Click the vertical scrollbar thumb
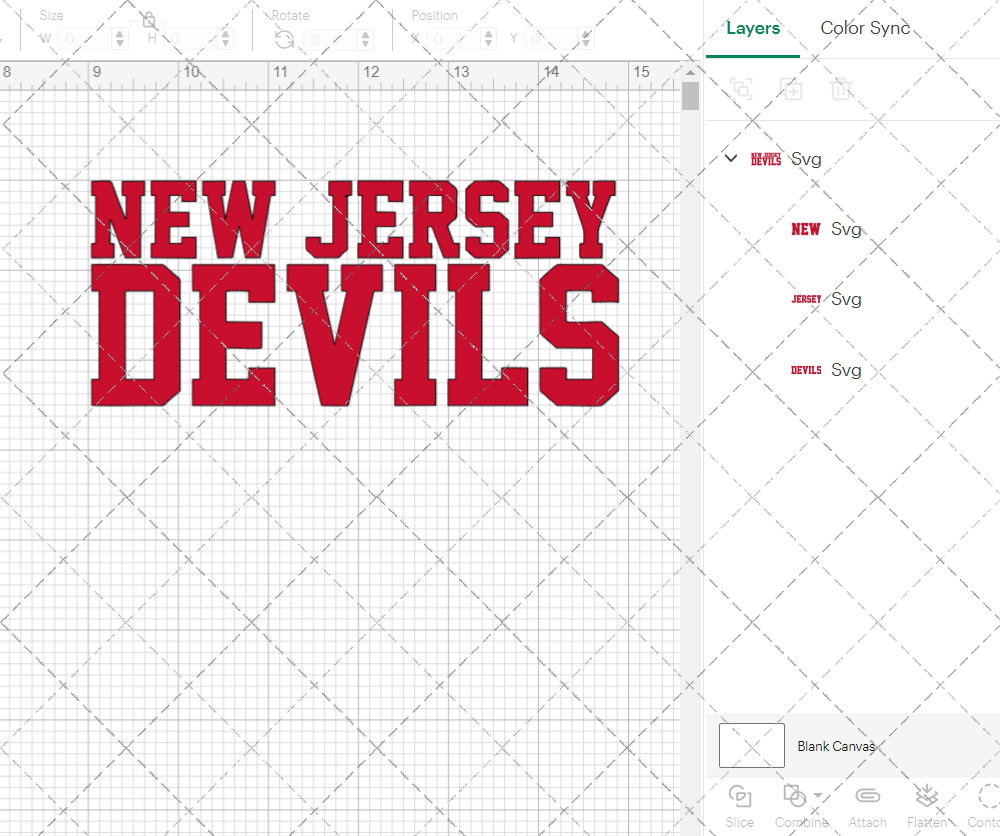 point(690,96)
